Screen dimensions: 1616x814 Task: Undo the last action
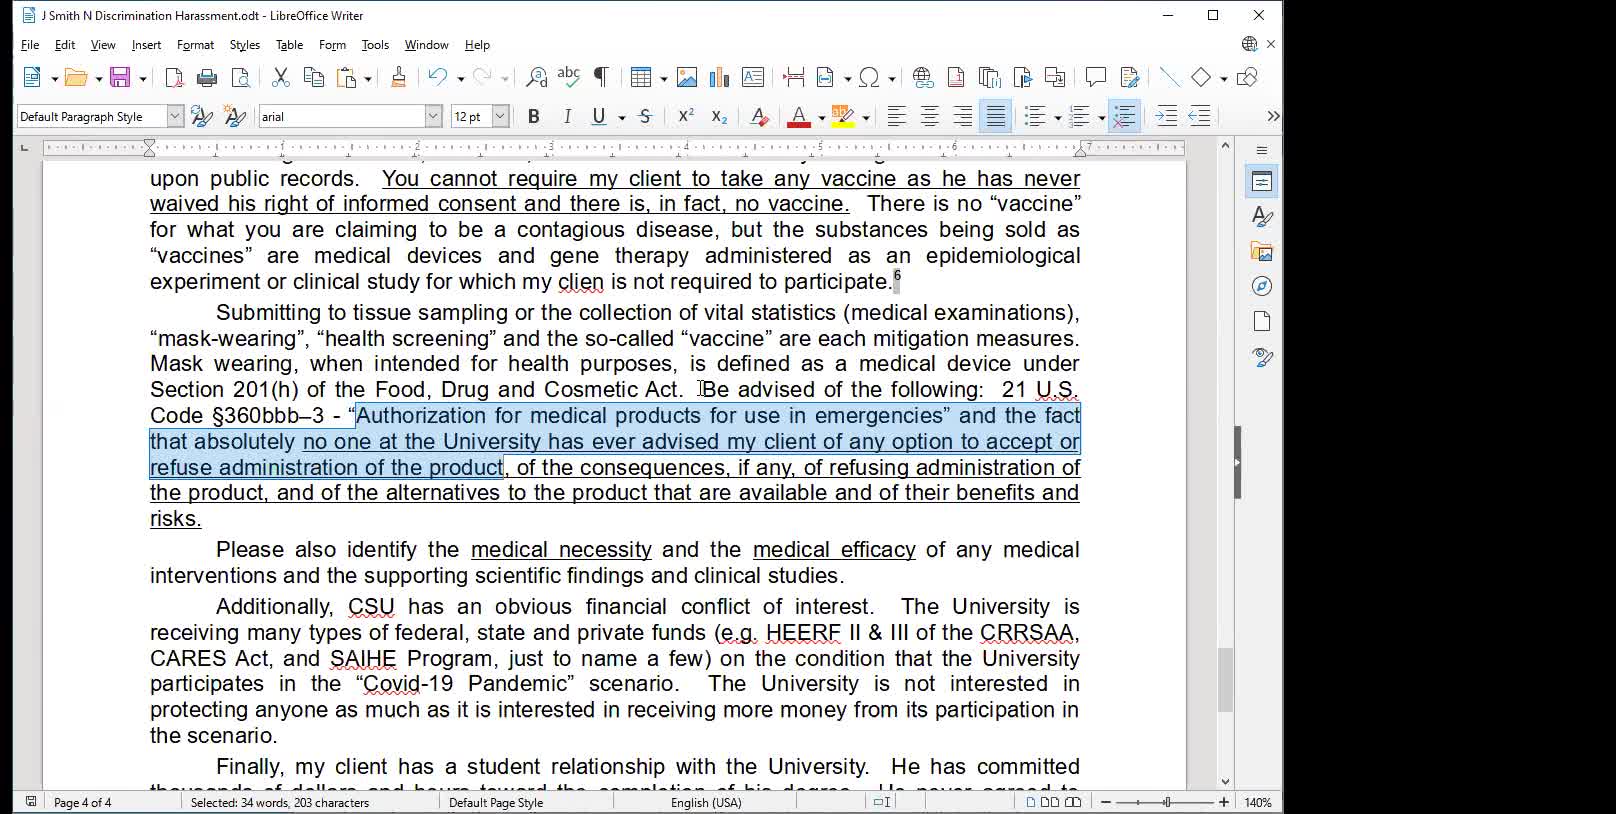point(437,78)
